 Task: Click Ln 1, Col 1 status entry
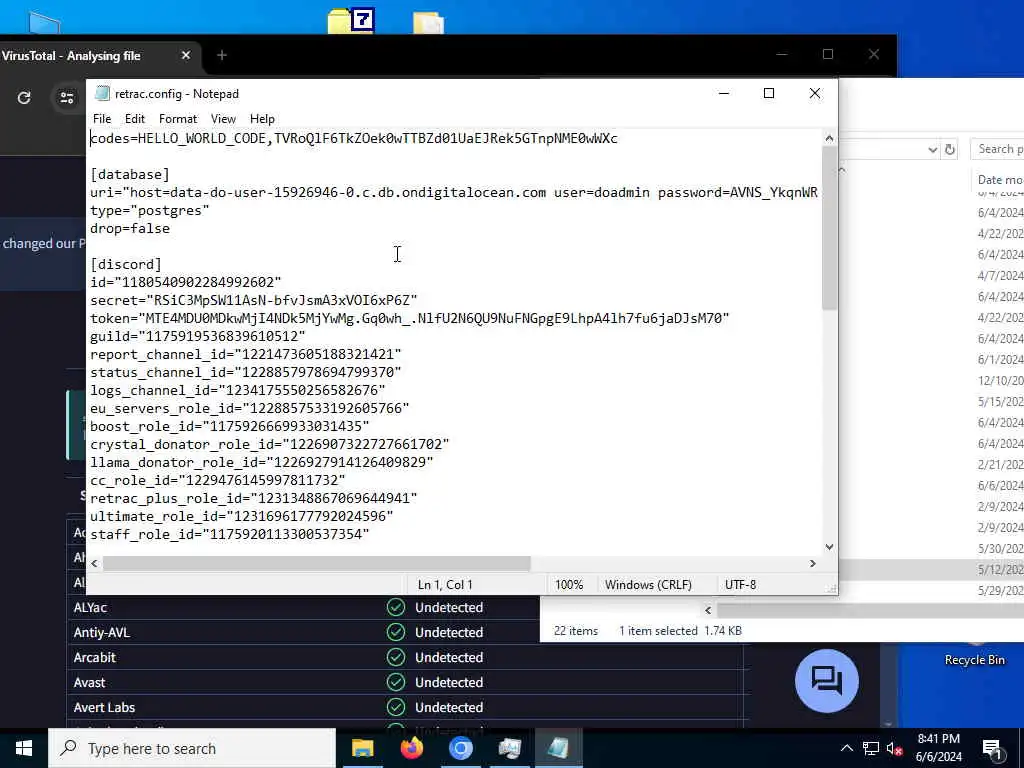click(x=445, y=584)
